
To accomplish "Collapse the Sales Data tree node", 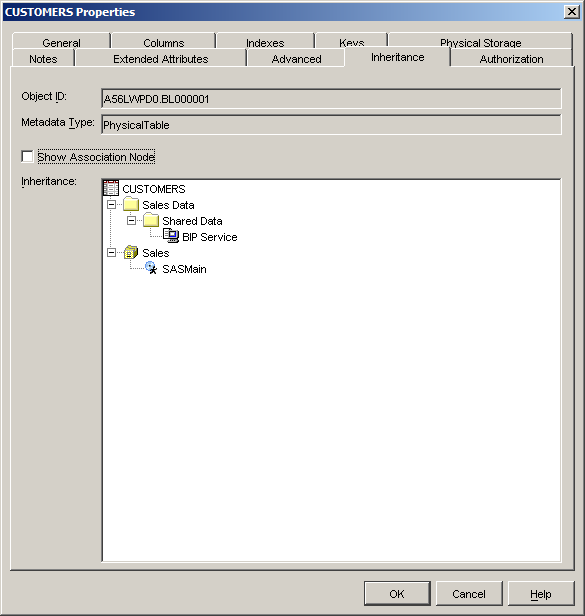I will (x=112, y=205).
